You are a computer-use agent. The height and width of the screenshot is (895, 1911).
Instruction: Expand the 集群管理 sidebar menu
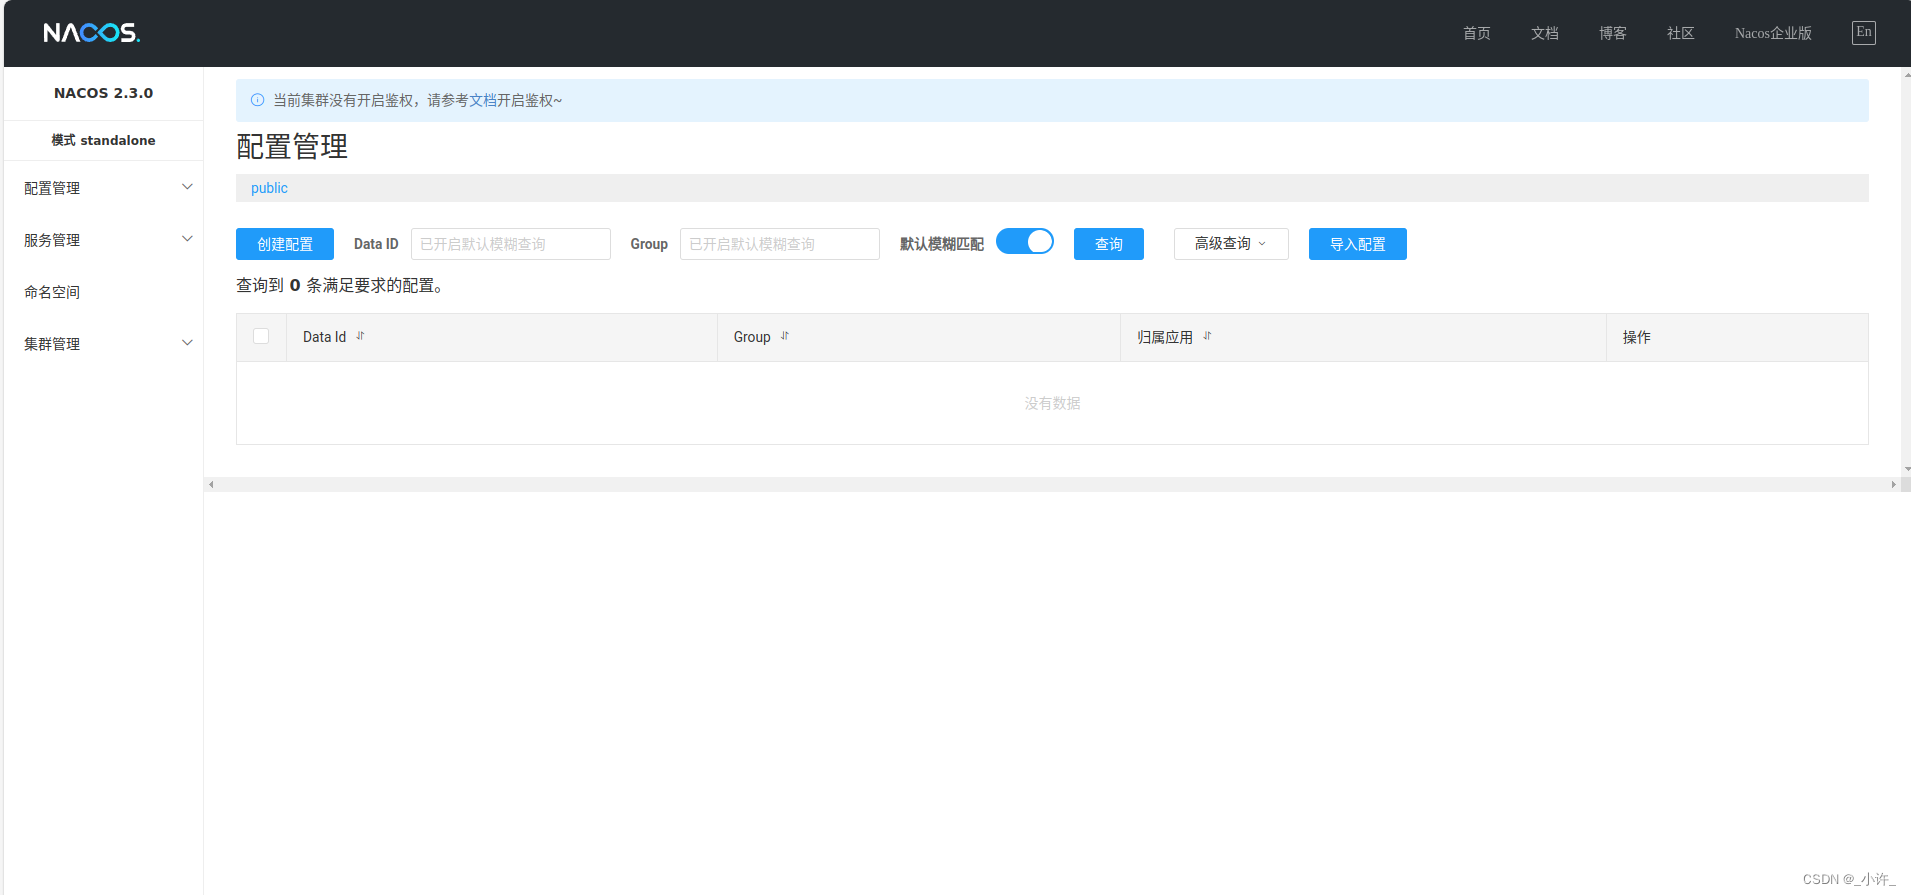click(x=104, y=344)
